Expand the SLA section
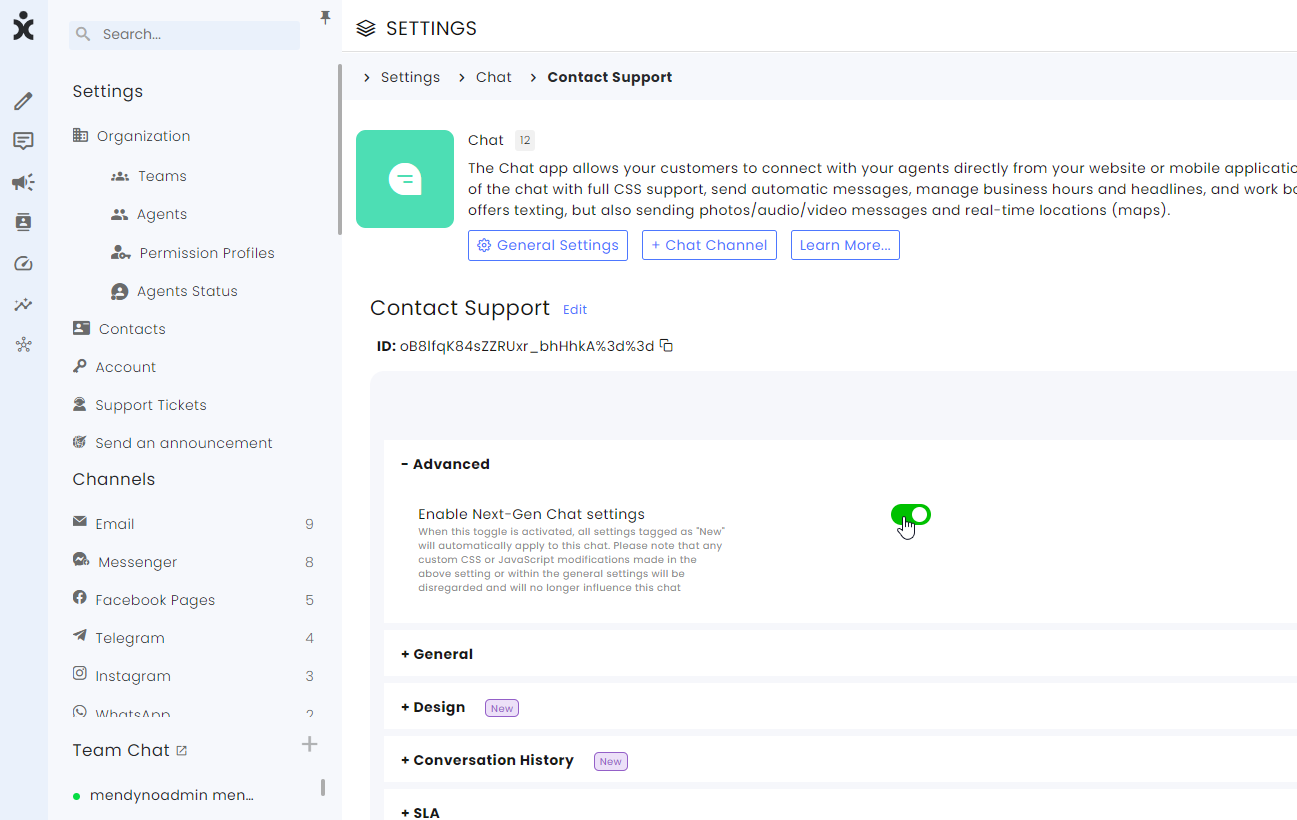Image resolution: width=1297 pixels, height=820 pixels. point(420,812)
